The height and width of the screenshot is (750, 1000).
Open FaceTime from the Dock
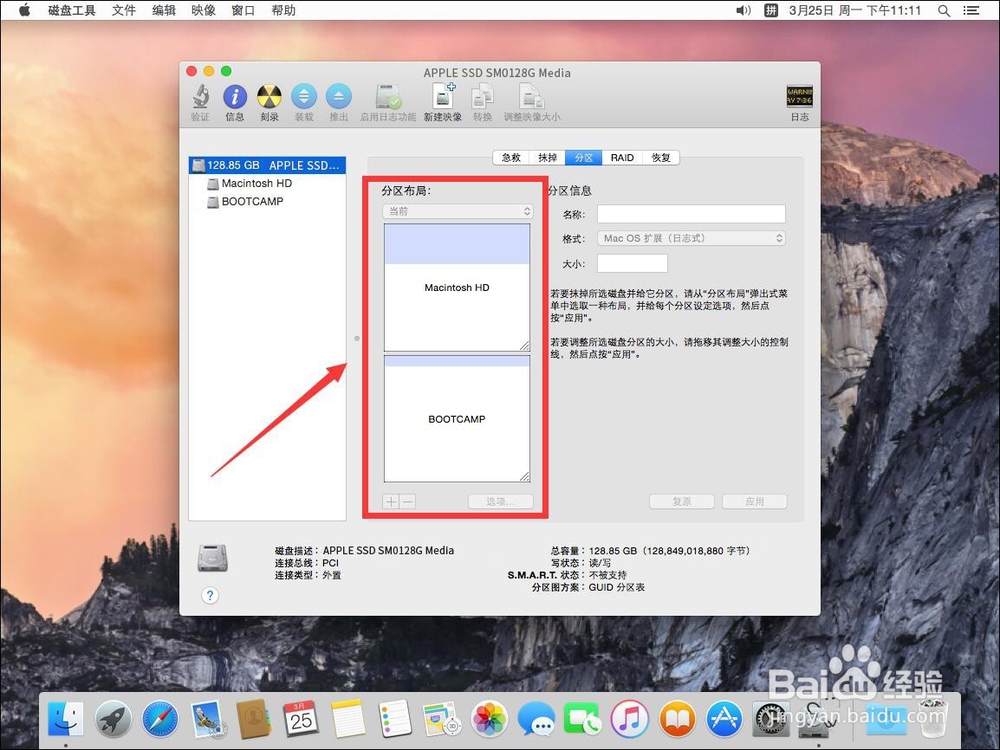click(582, 719)
